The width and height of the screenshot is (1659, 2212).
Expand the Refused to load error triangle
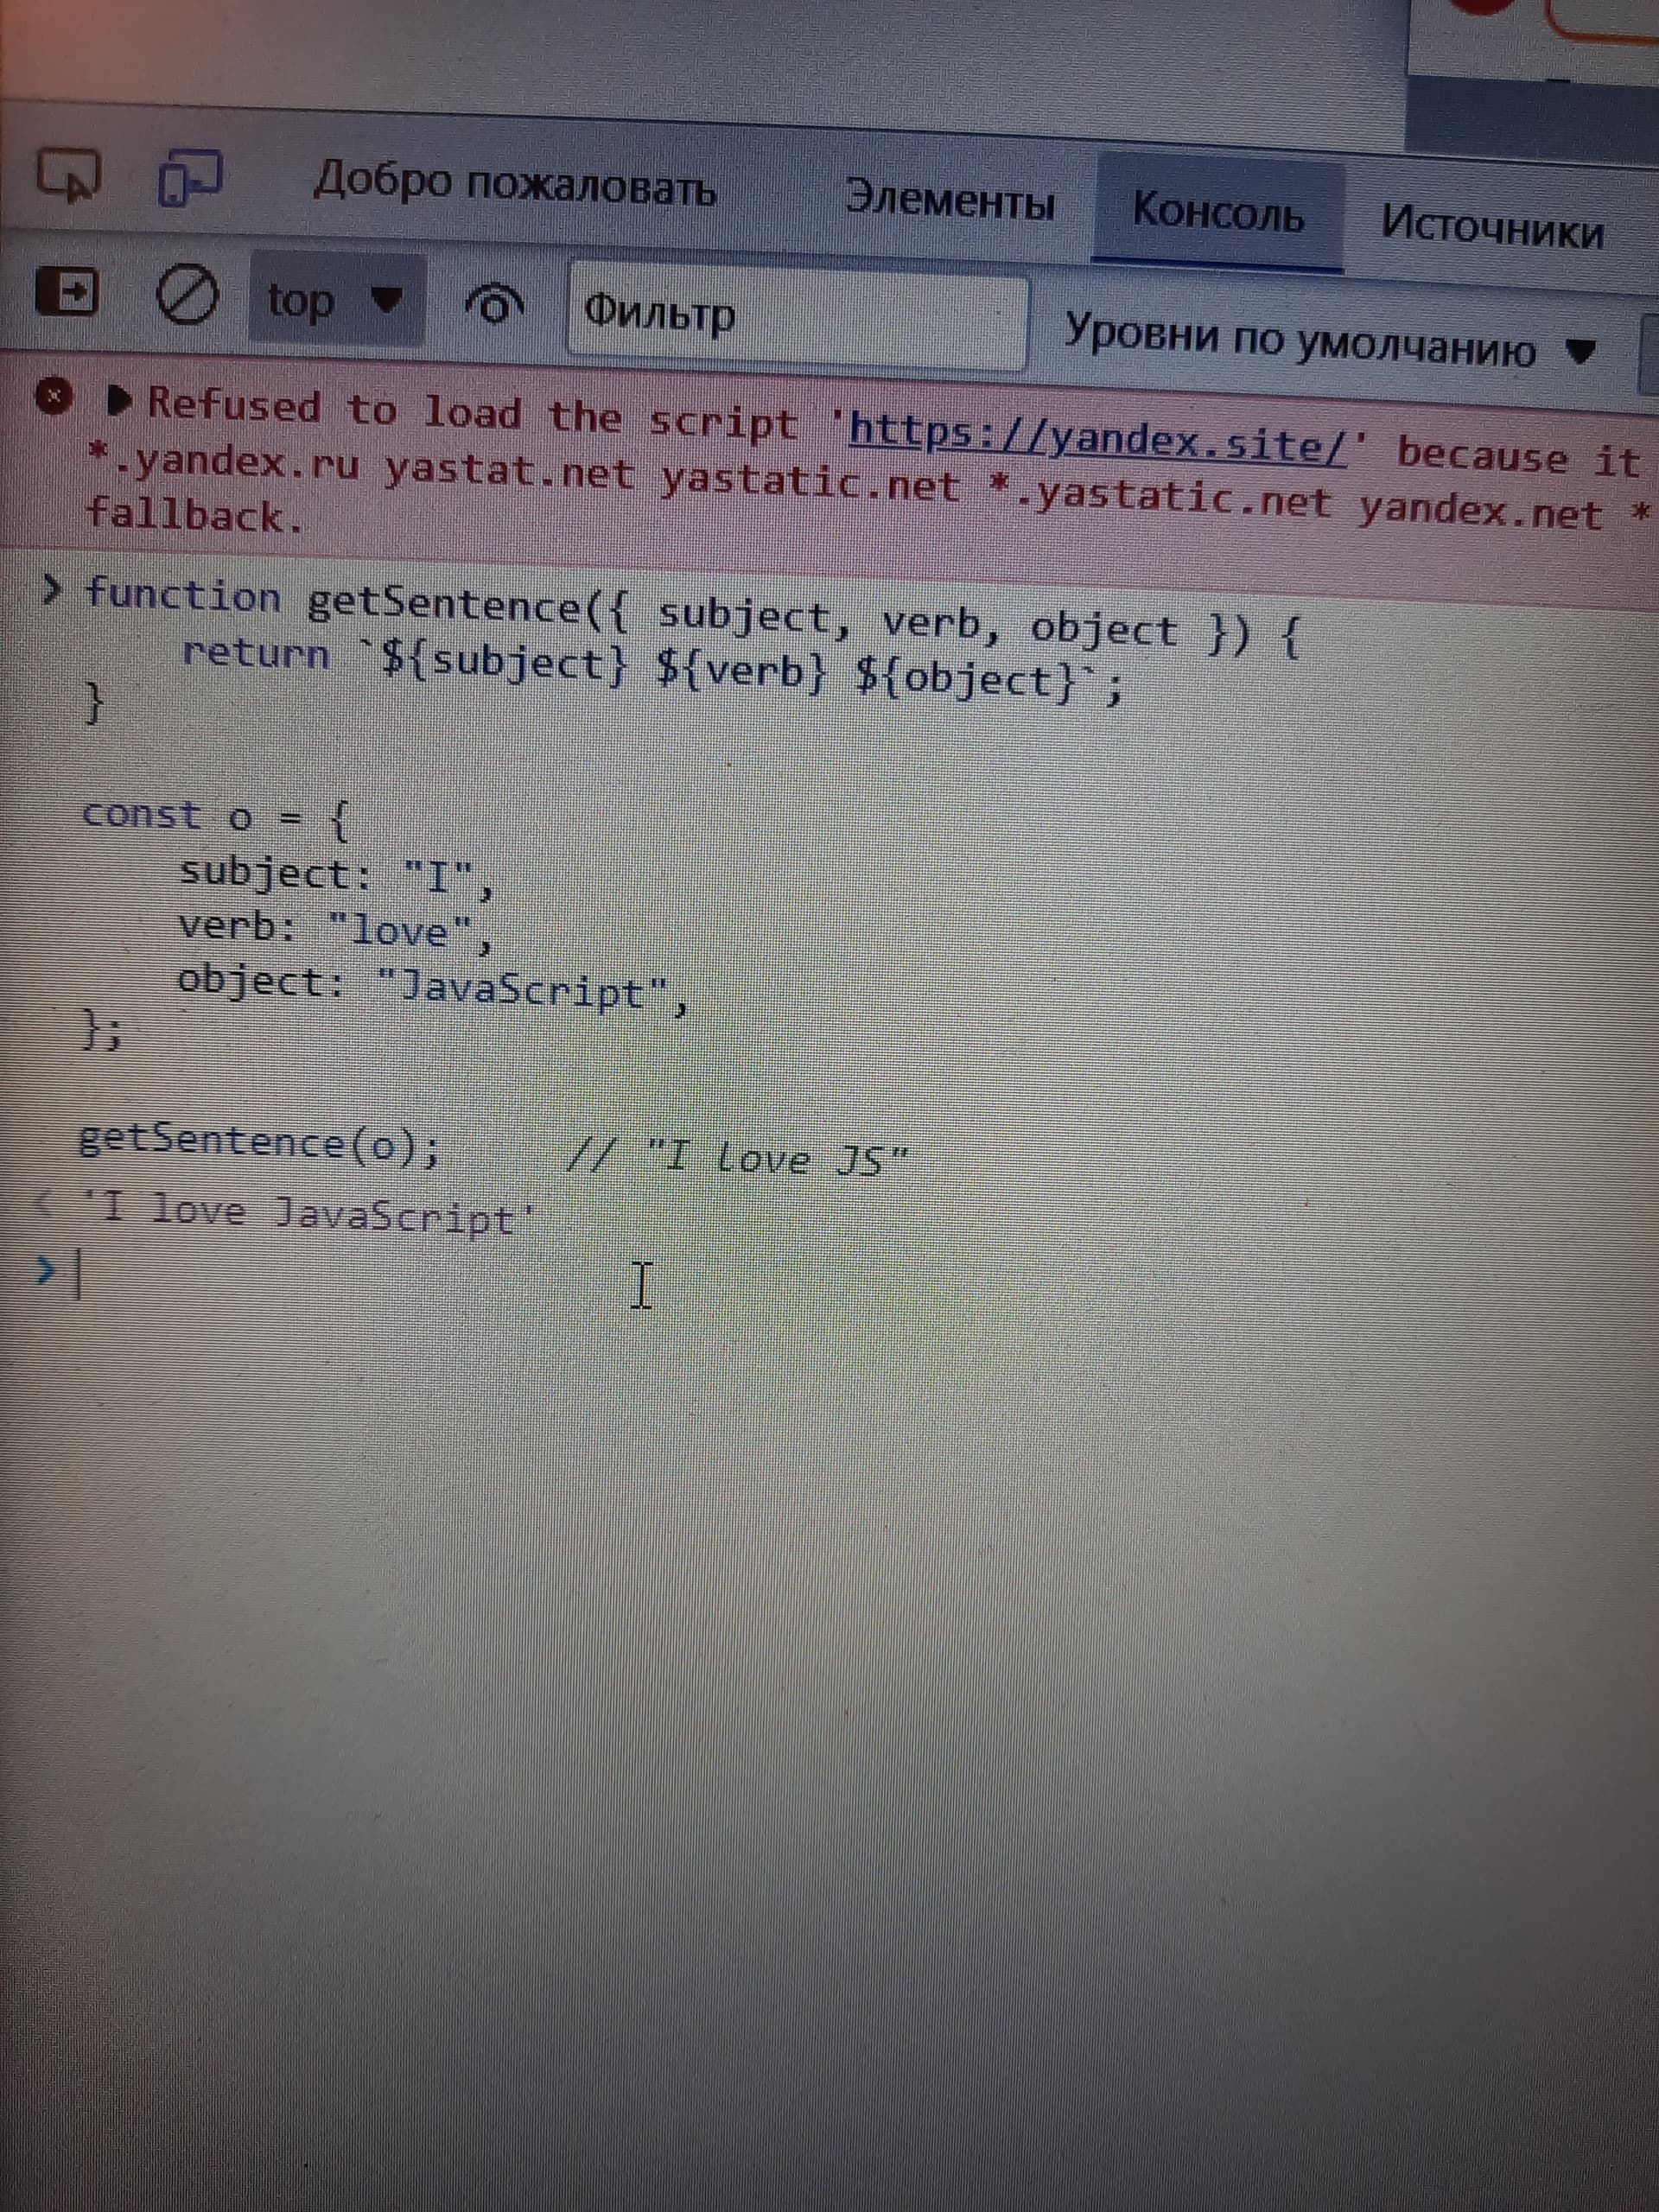coord(120,402)
